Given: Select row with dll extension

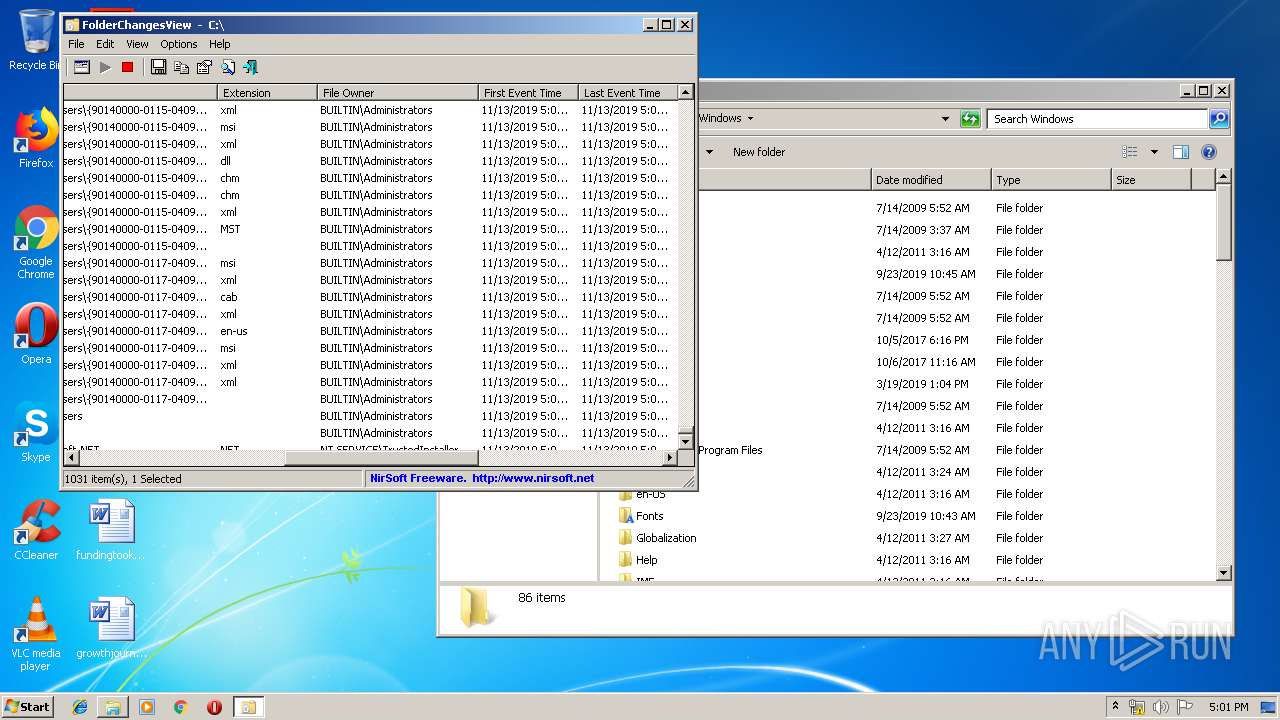Looking at the screenshot, I should pos(370,161).
